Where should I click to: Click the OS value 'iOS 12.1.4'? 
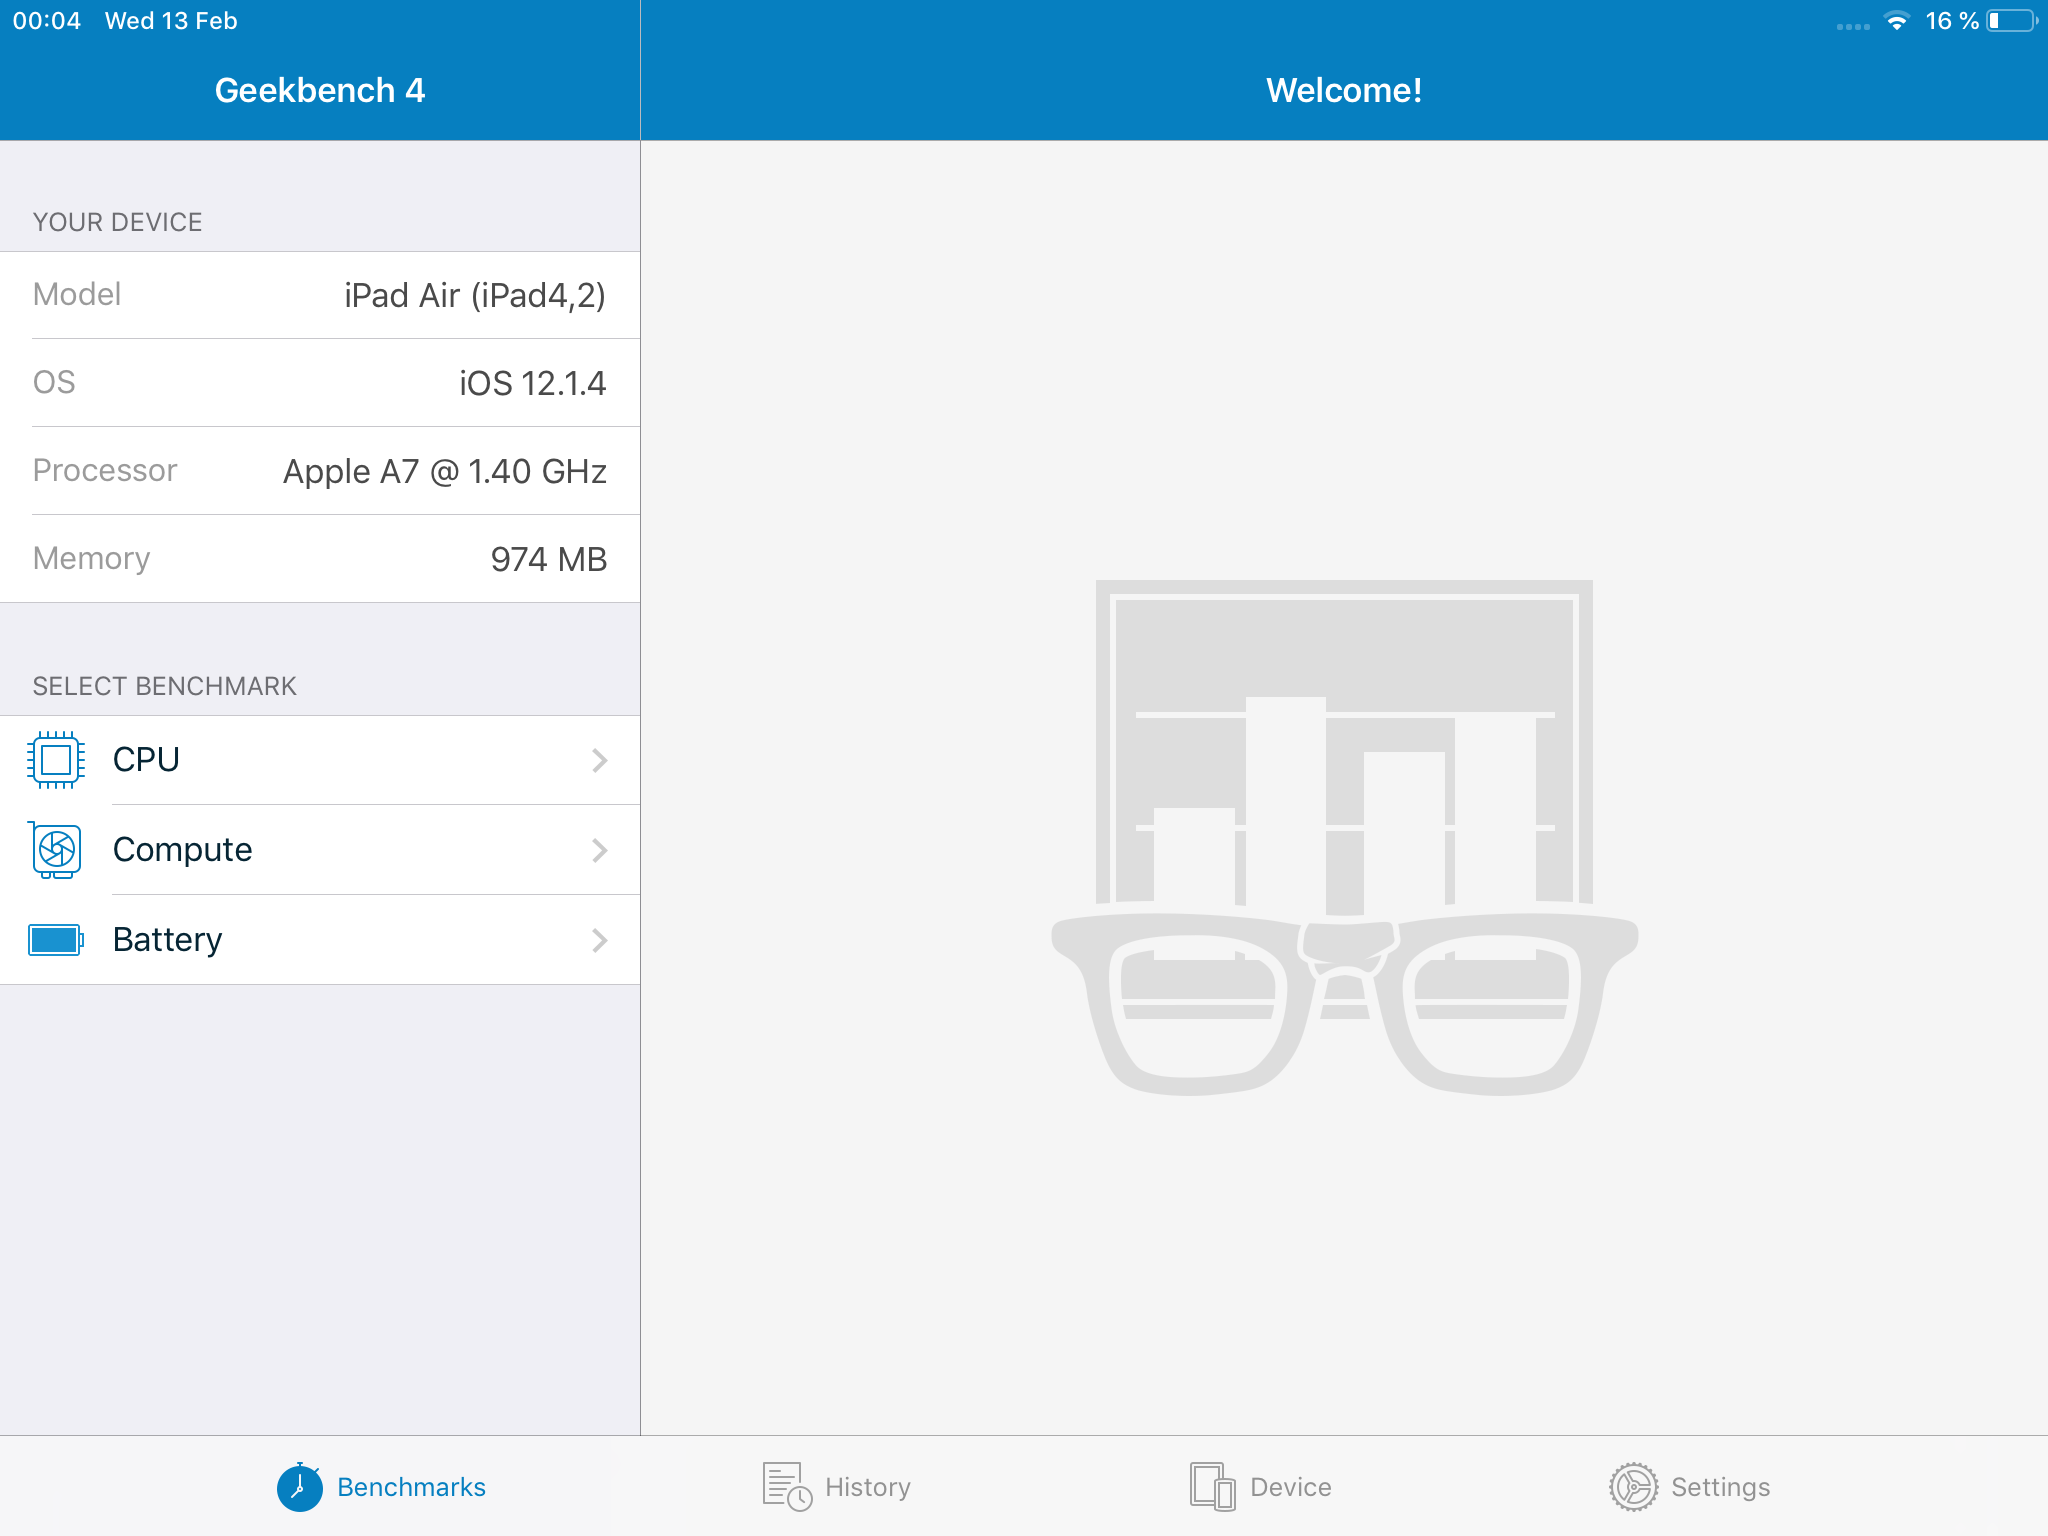point(532,383)
